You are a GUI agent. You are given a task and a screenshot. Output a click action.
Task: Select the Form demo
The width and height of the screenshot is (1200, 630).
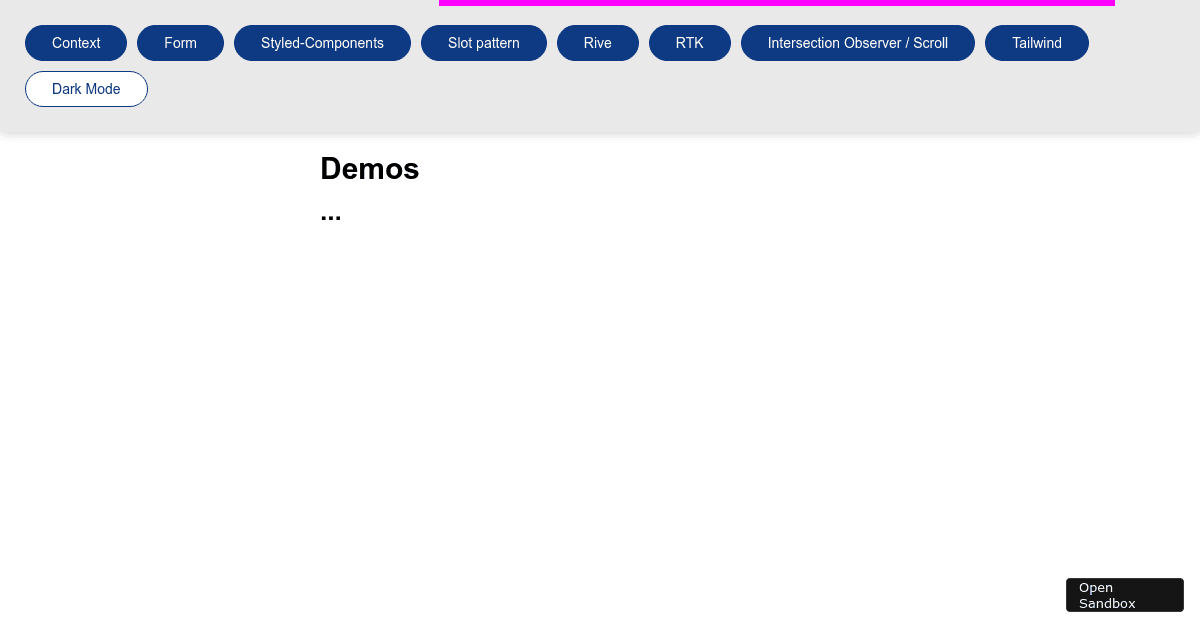click(x=180, y=43)
